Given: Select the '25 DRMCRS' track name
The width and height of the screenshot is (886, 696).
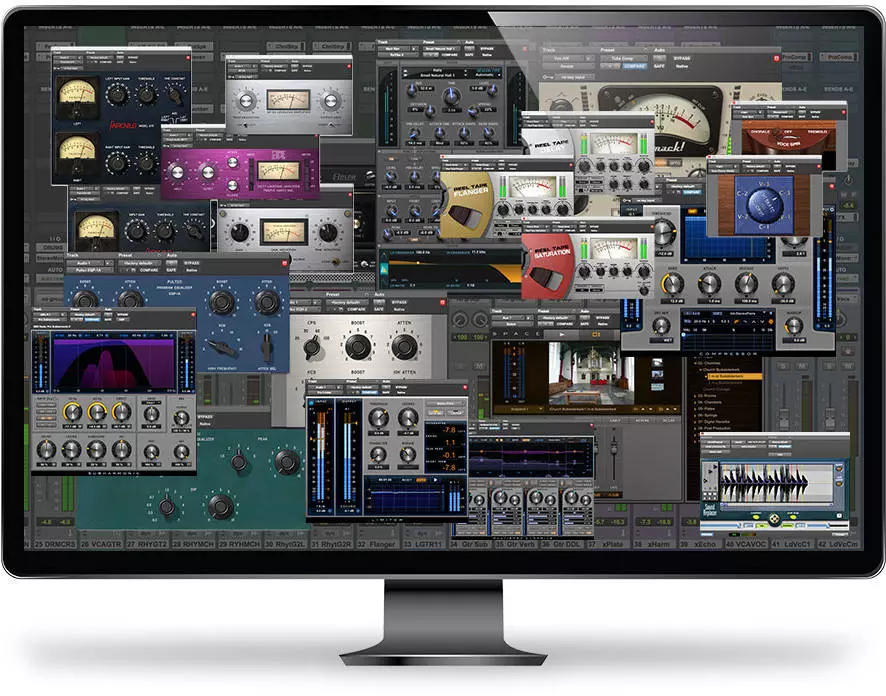Looking at the screenshot, I should tap(54, 544).
